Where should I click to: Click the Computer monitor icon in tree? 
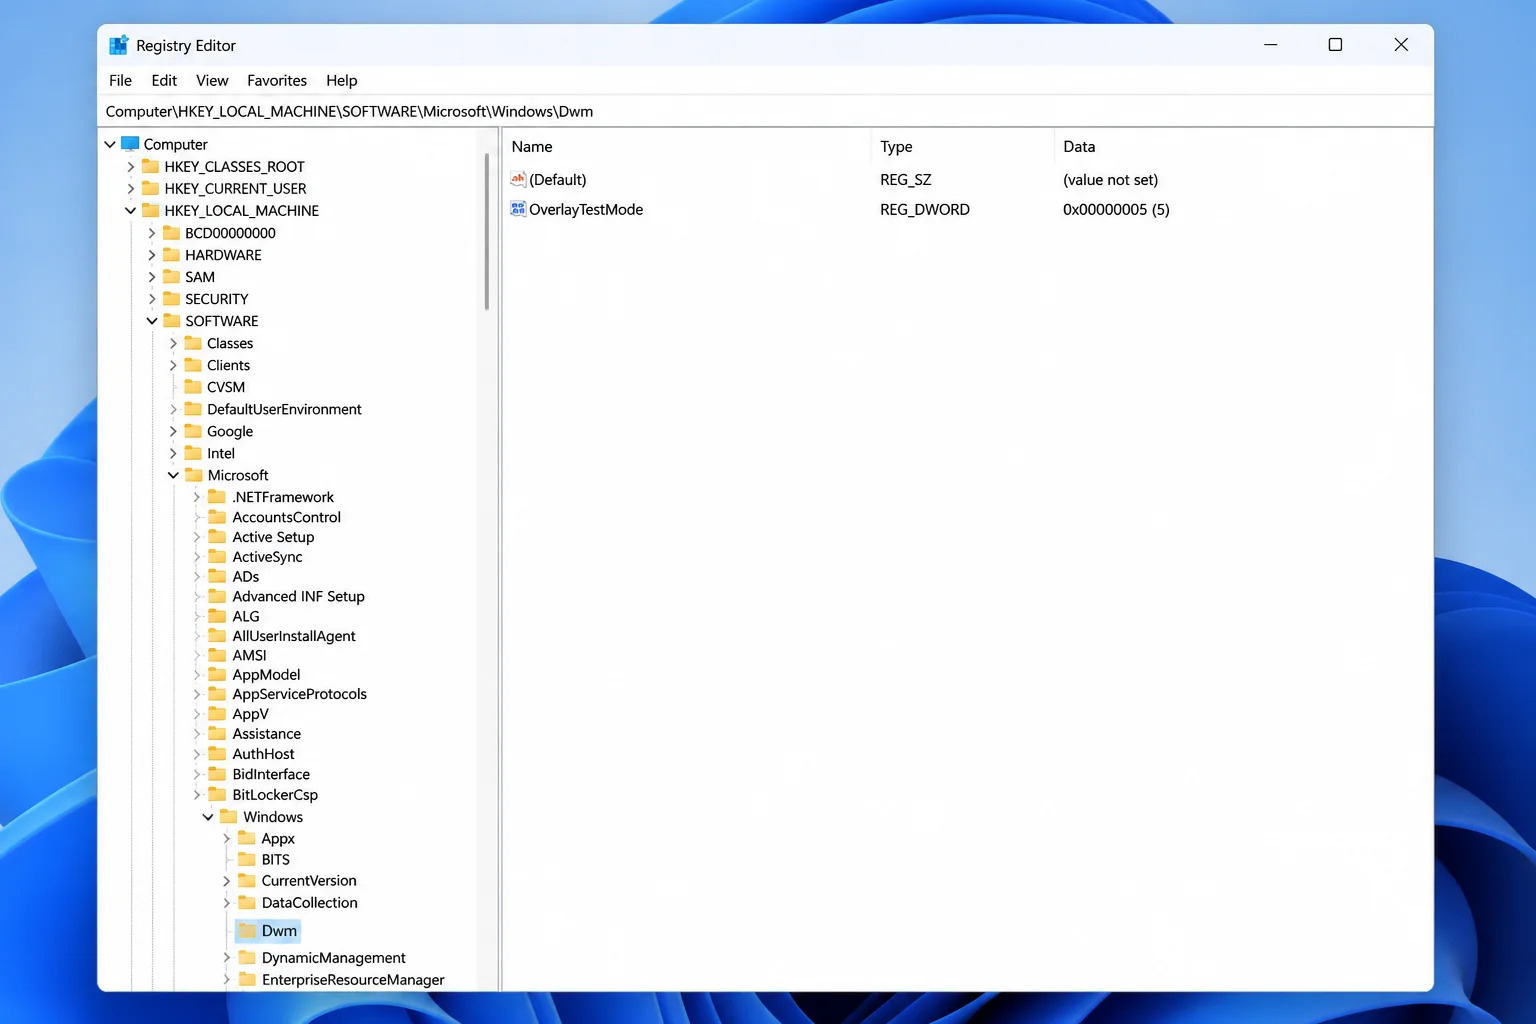pos(130,144)
